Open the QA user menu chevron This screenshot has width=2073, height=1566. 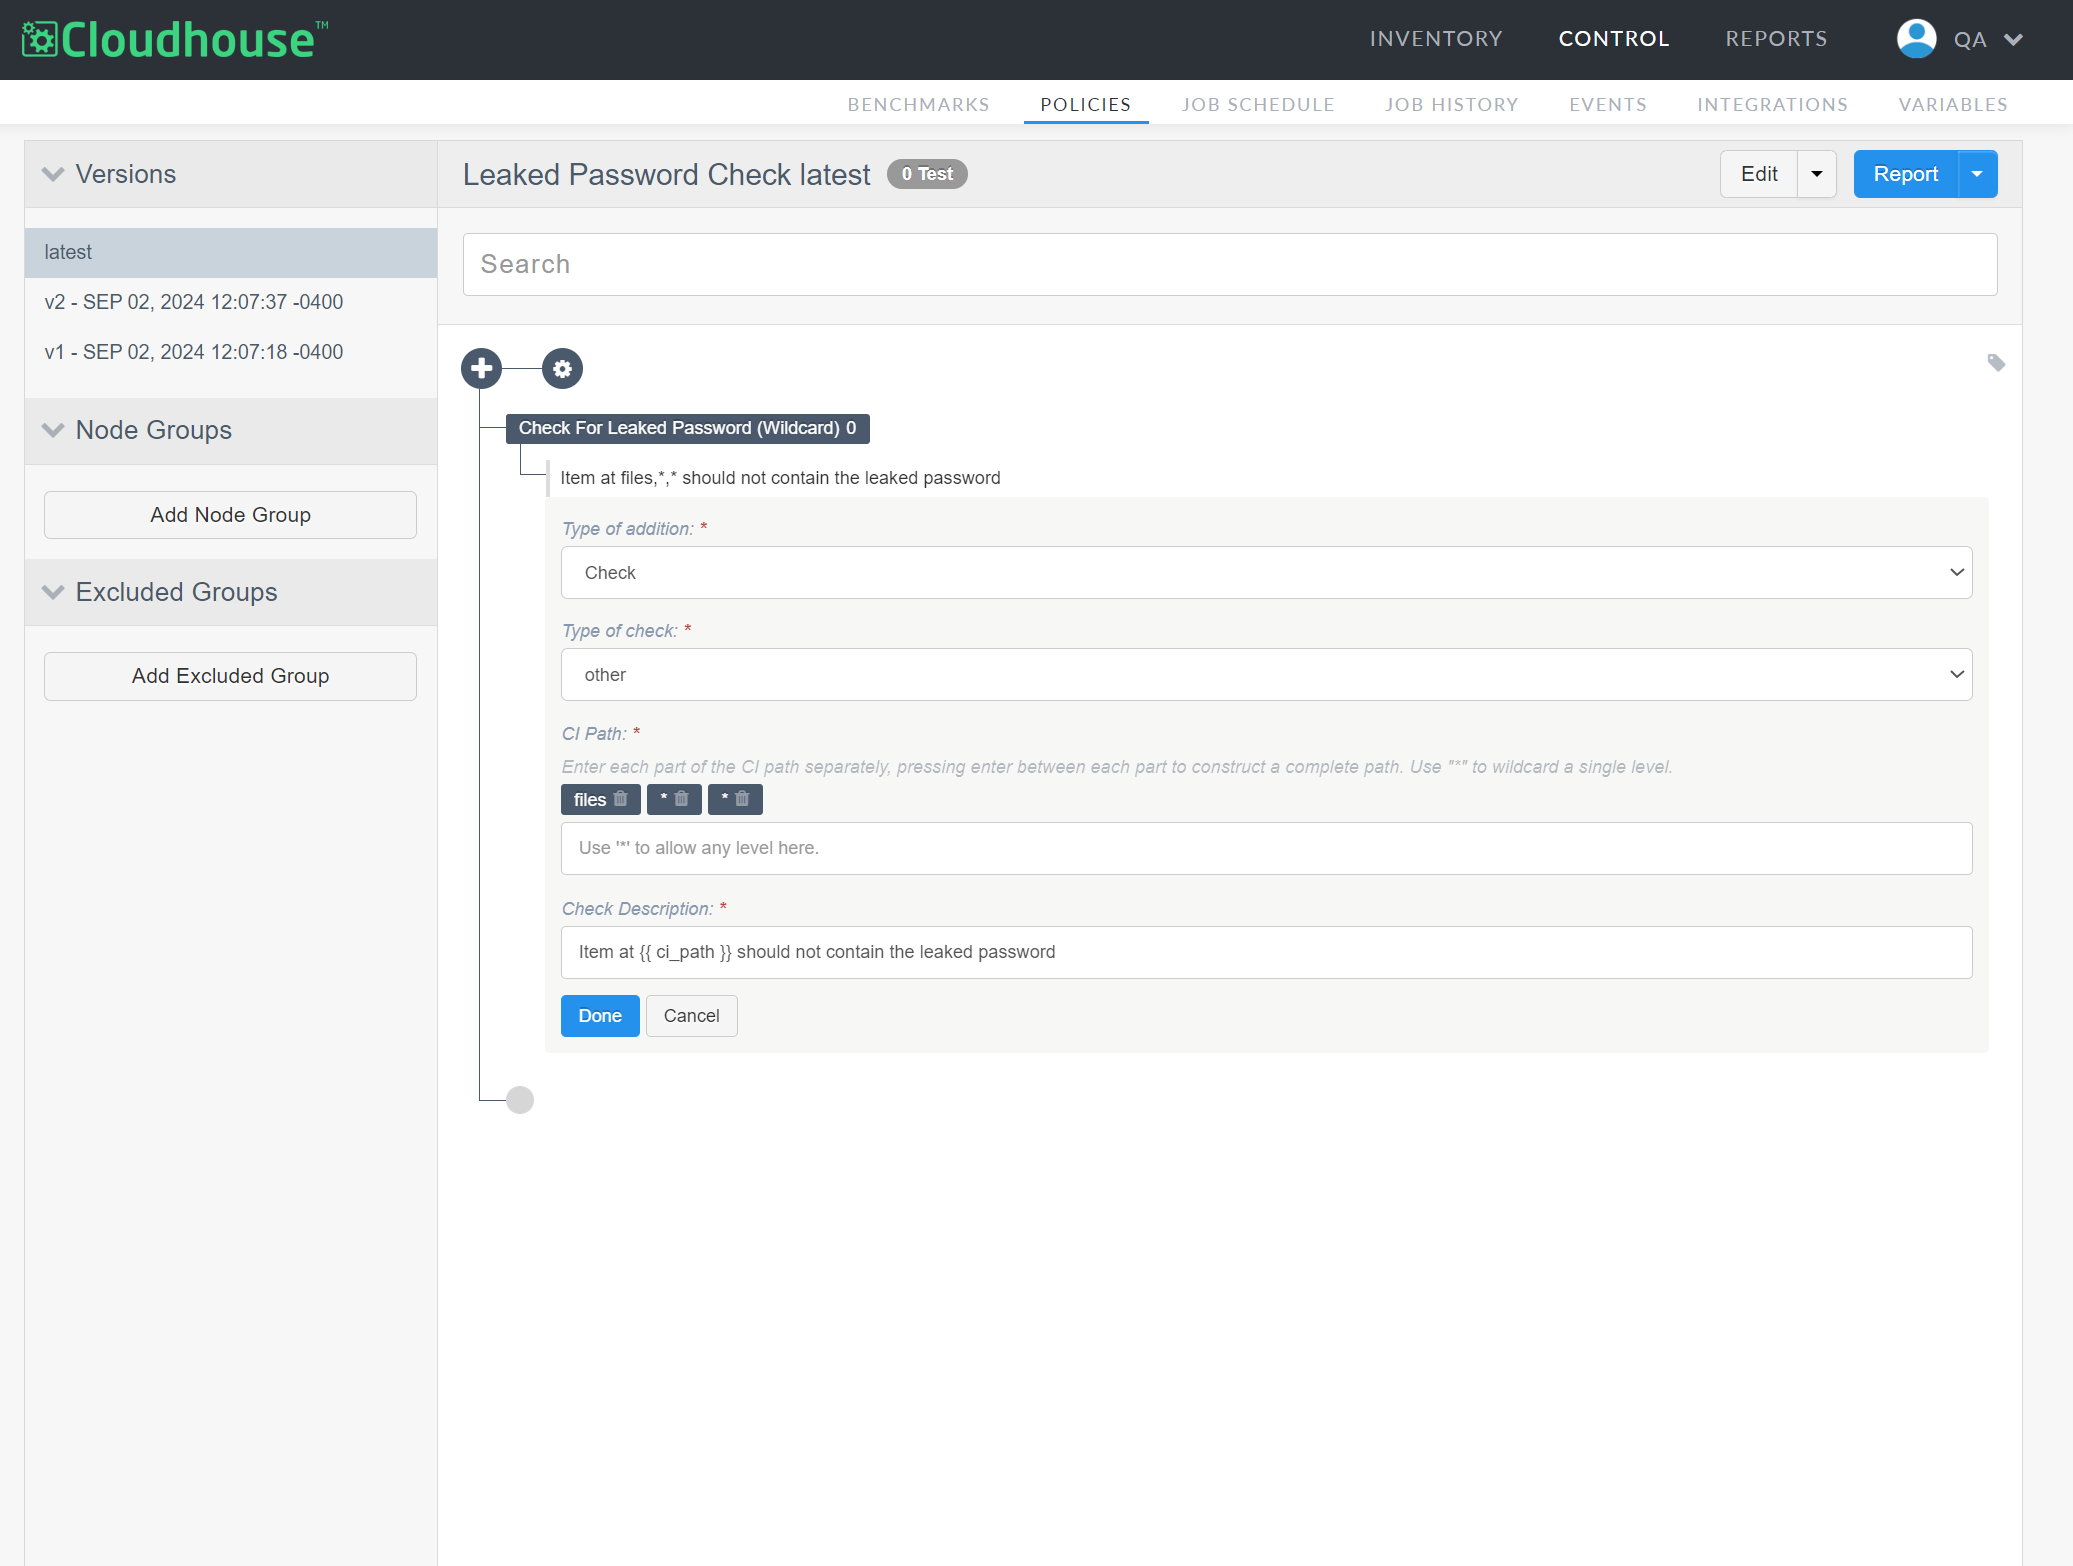point(2014,40)
